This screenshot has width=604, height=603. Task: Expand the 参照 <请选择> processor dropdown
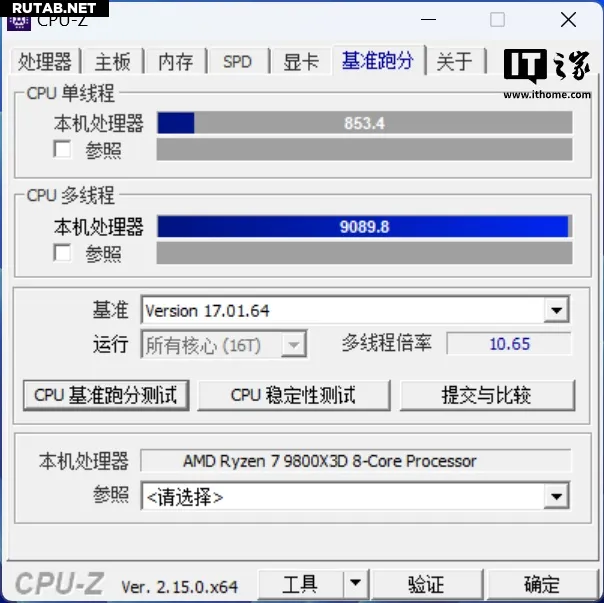pos(556,496)
